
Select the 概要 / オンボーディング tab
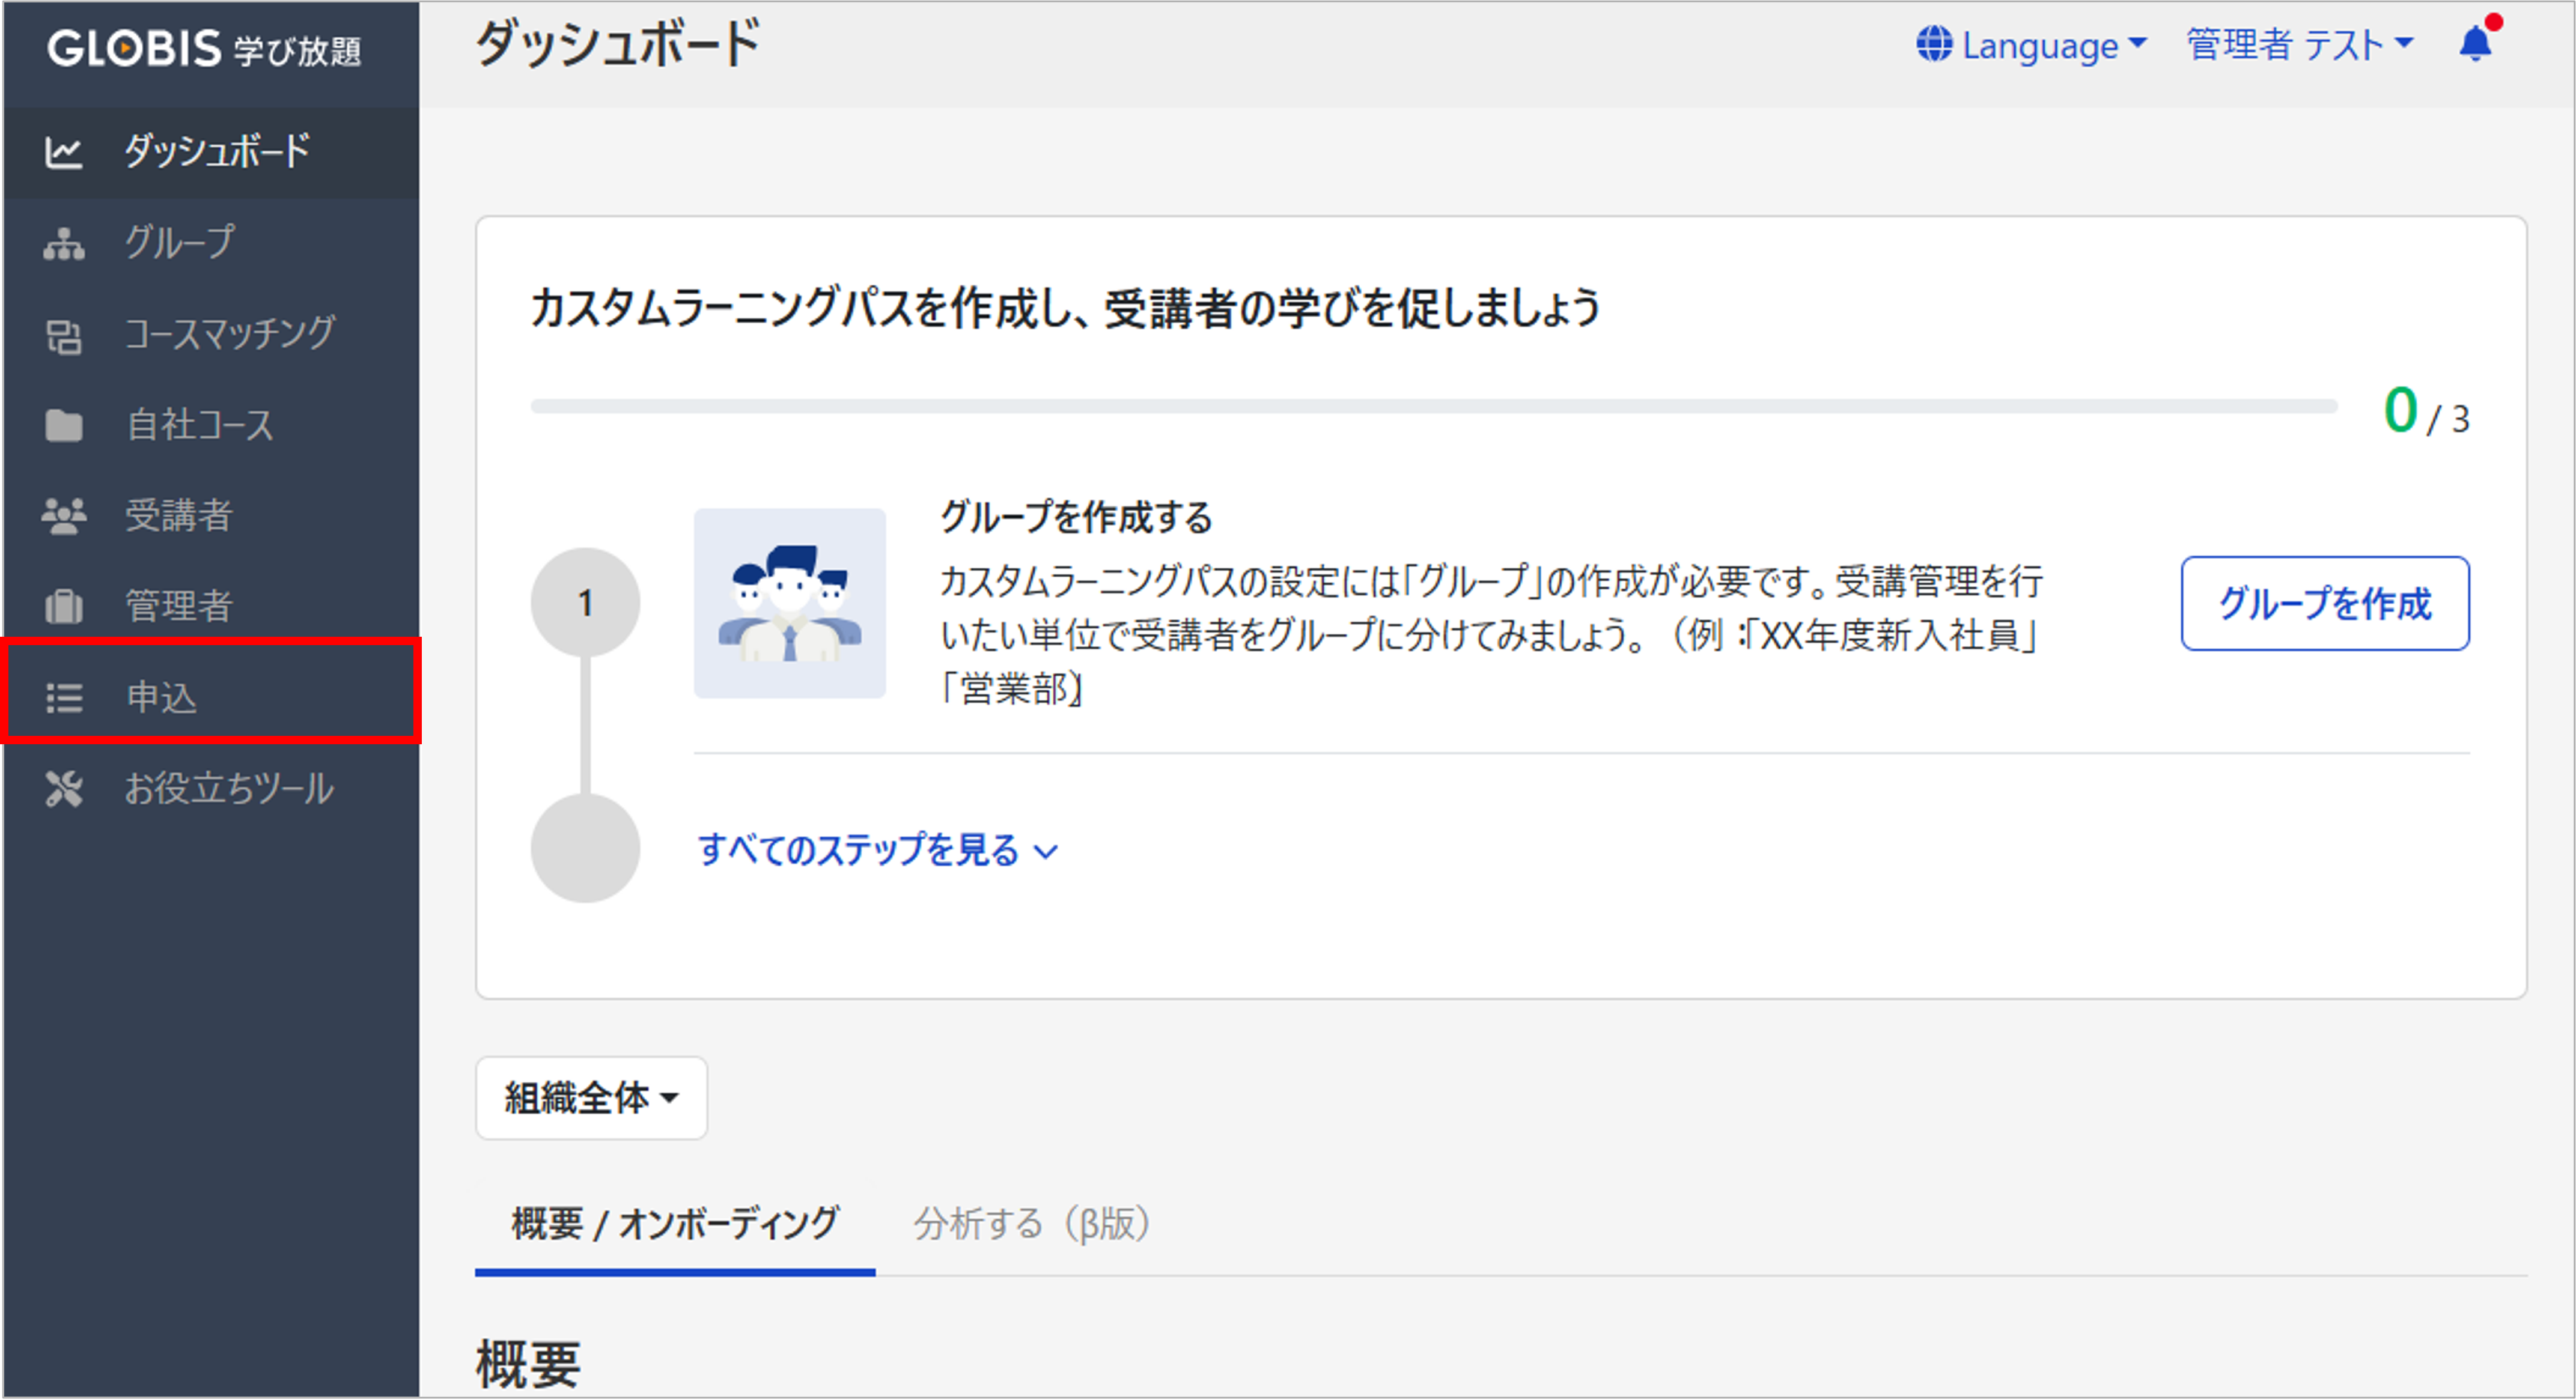point(675,1223)
